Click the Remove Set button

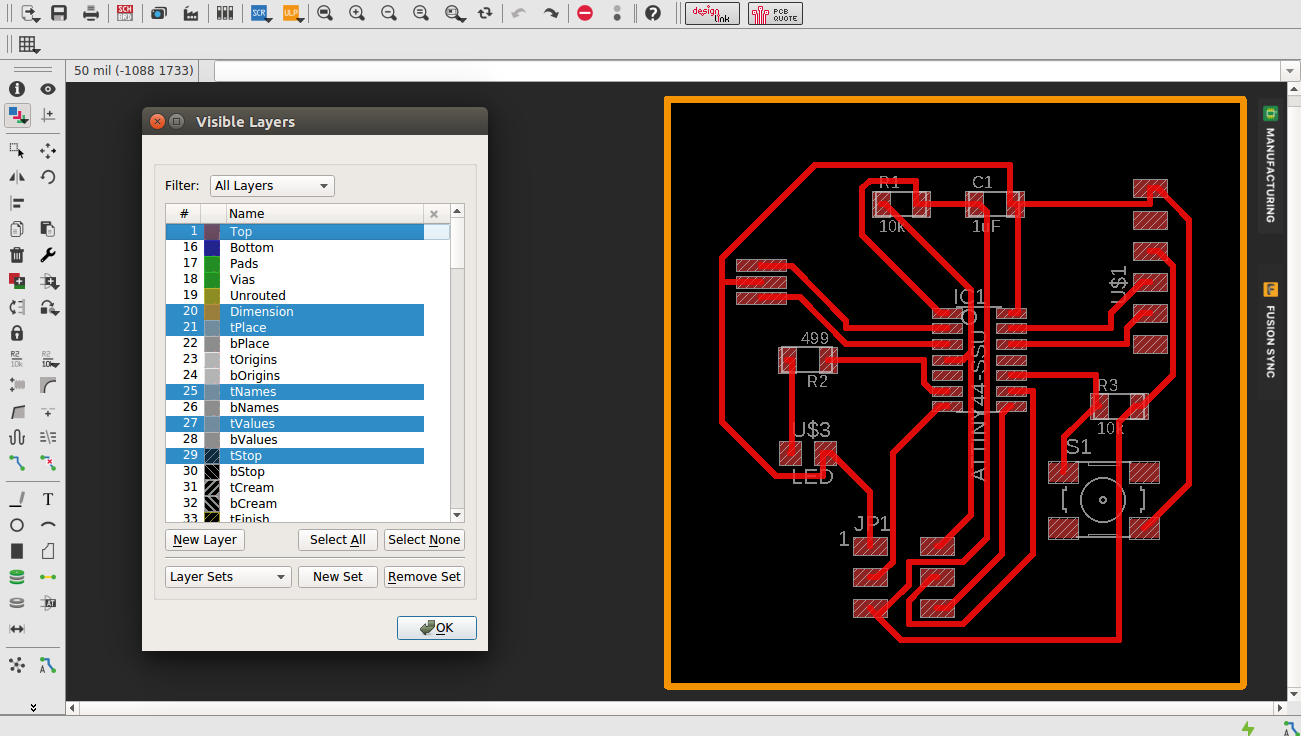pos(424,577)
